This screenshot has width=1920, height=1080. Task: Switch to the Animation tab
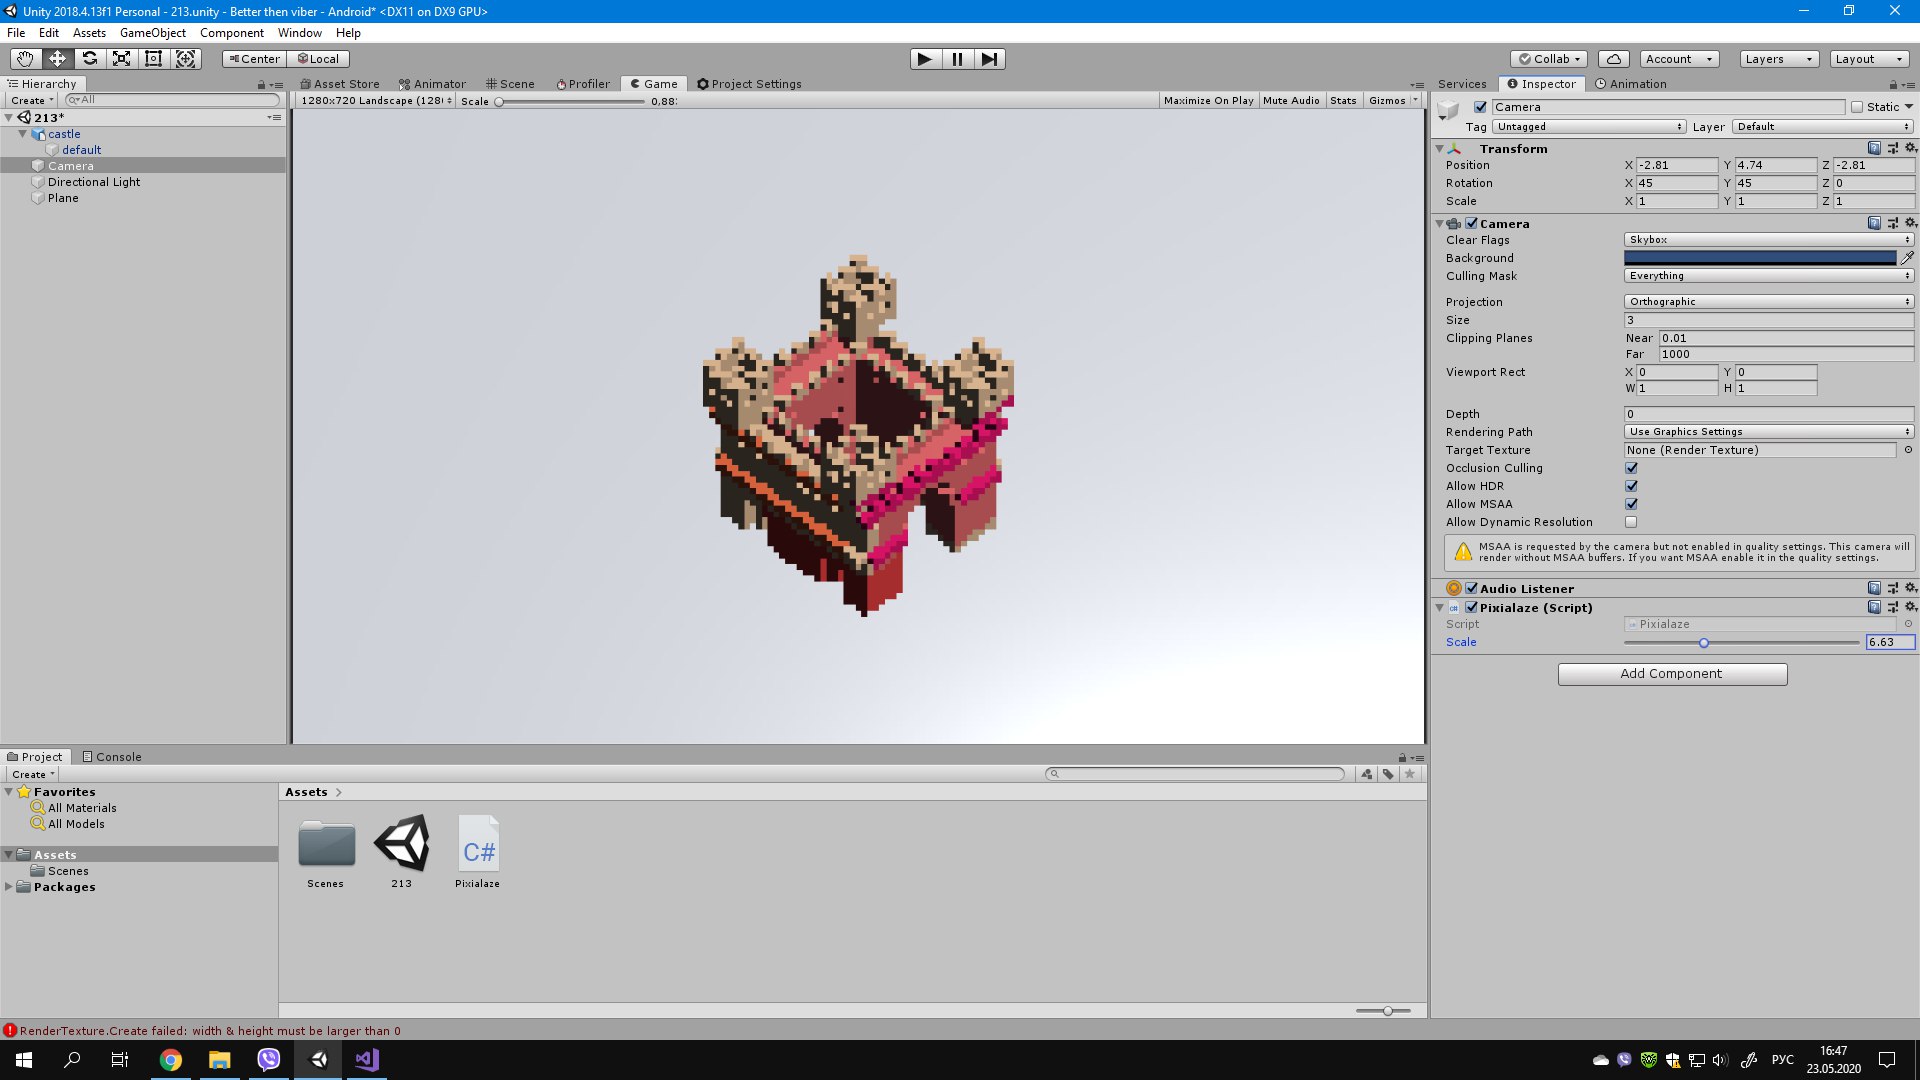coord(1631,84)
